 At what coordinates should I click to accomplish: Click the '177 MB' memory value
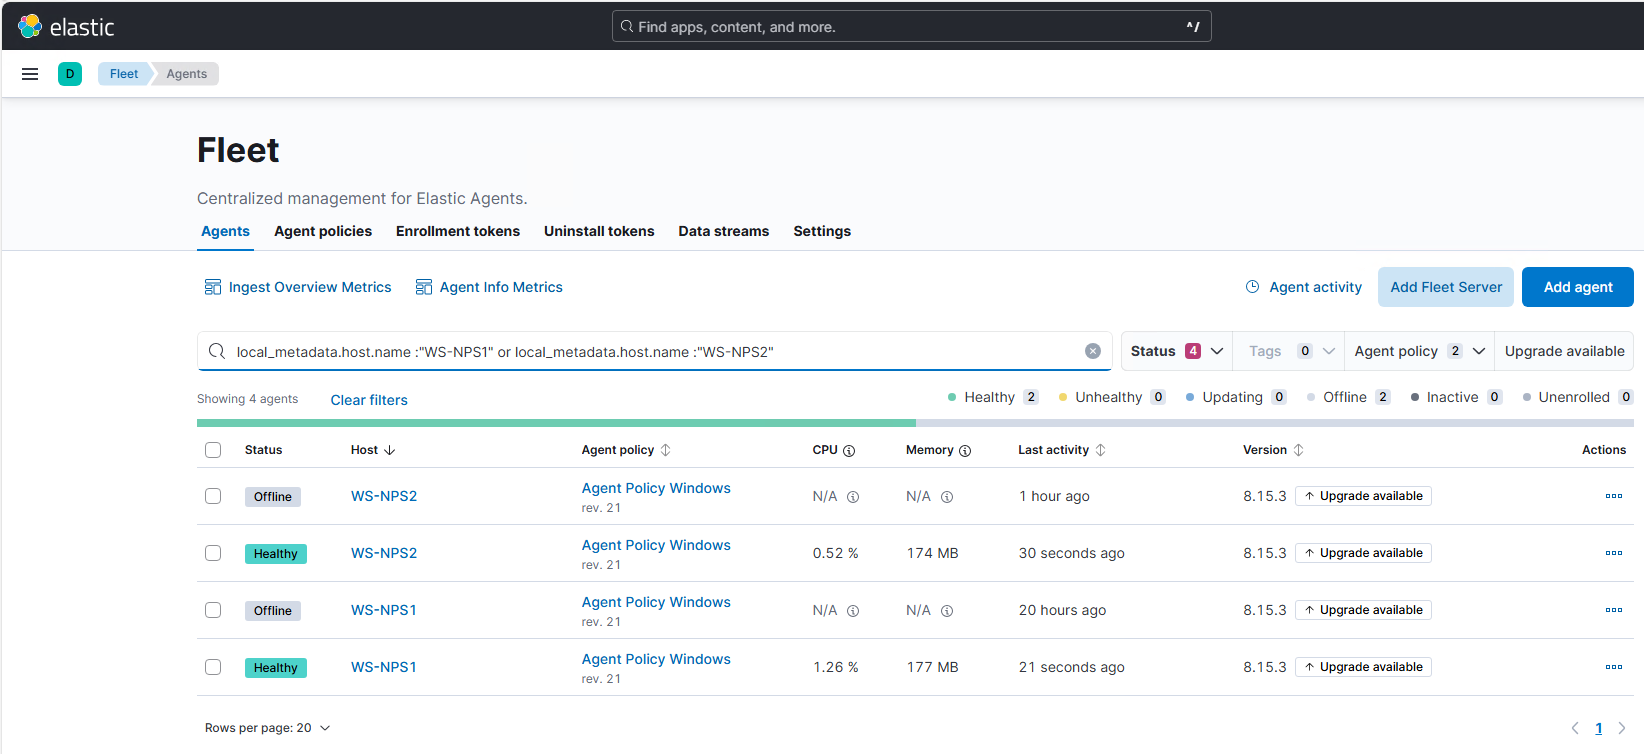(x=932, y=667)
